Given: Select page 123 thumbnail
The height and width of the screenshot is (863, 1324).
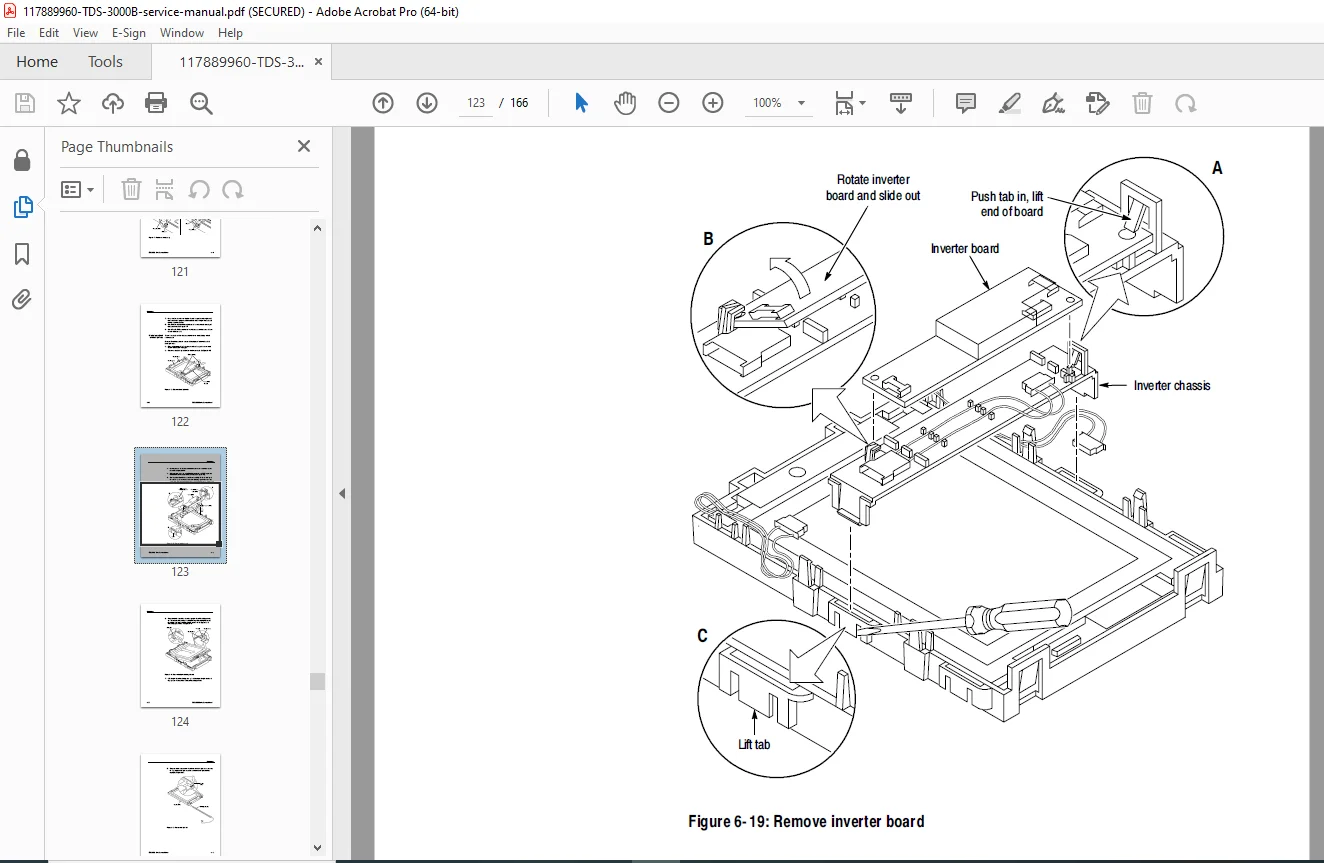Looking at the screenshot, I should [x=180, y=505].
